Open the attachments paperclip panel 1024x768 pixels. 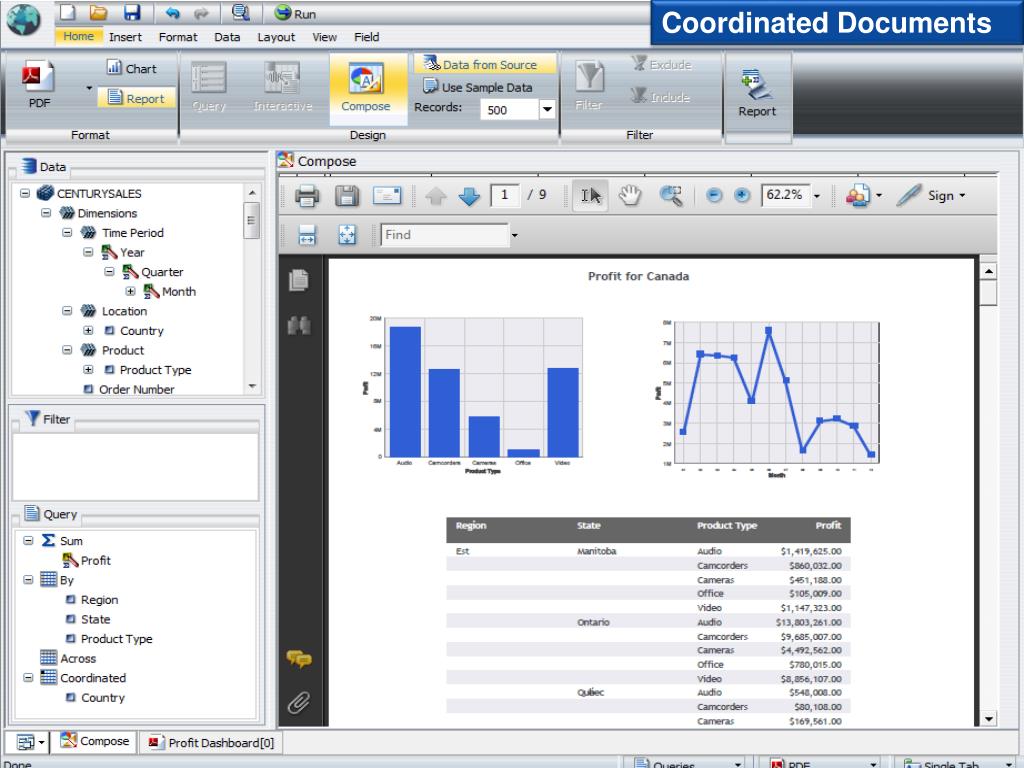299,703
